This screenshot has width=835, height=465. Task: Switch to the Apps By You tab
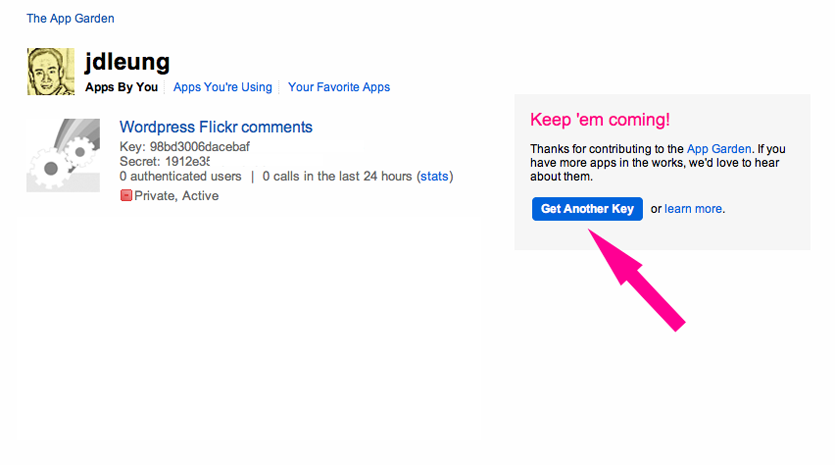(121, 87)
